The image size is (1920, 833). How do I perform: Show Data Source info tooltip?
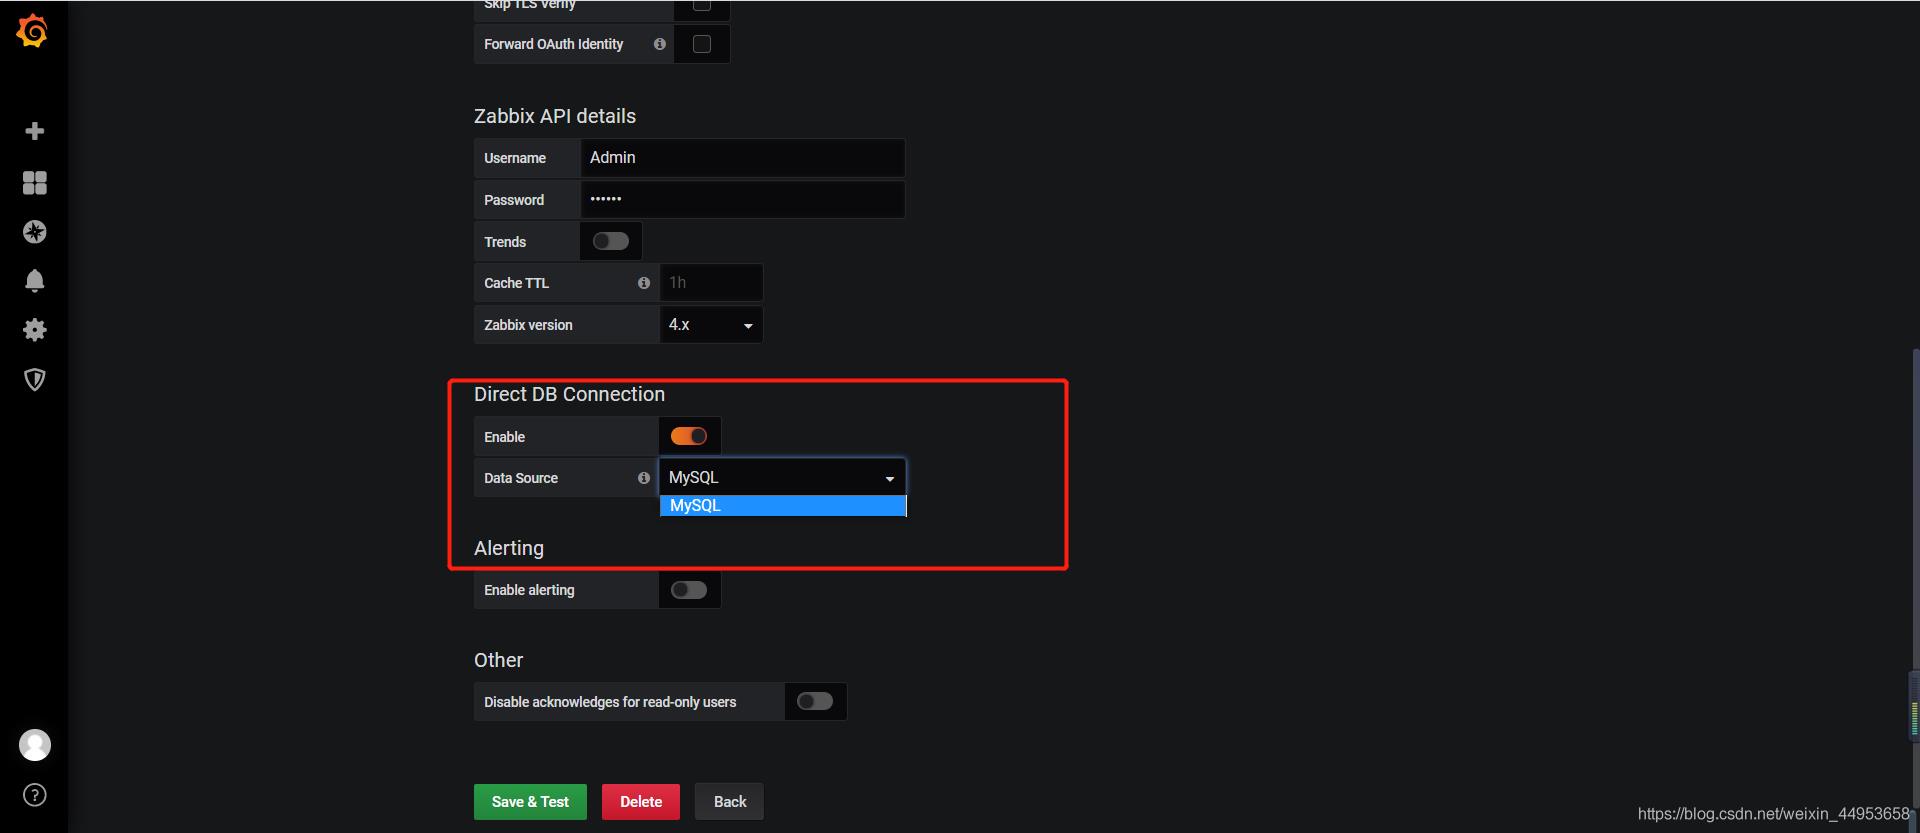(643, 478)
